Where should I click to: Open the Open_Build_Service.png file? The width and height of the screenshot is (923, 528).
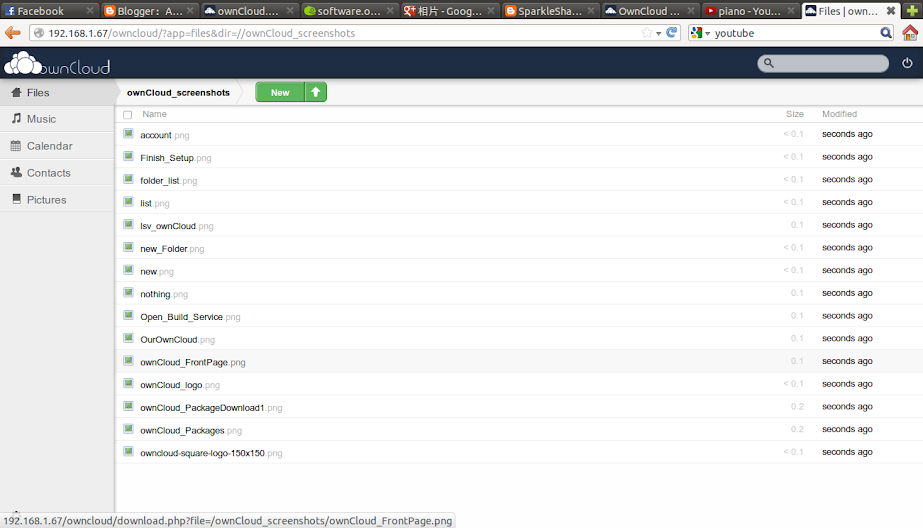point(190,317)
